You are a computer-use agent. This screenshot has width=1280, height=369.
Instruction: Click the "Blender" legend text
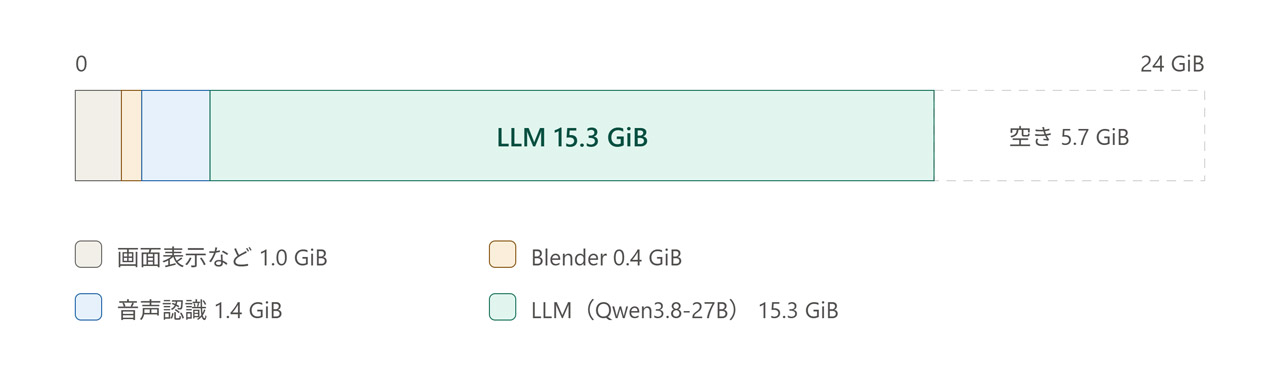[567, 257]
